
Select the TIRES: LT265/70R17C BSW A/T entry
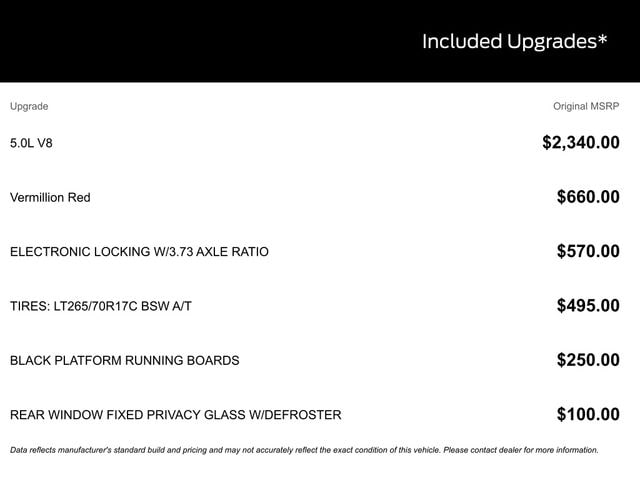coord(100,306)
